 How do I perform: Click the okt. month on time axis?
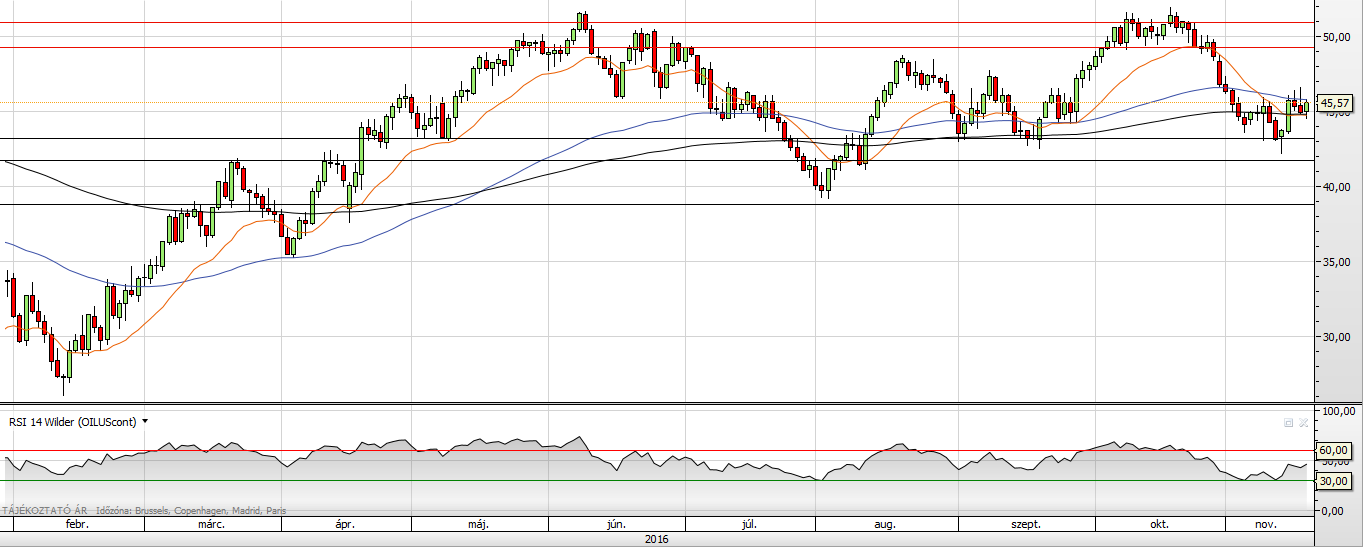(1160, 524)
